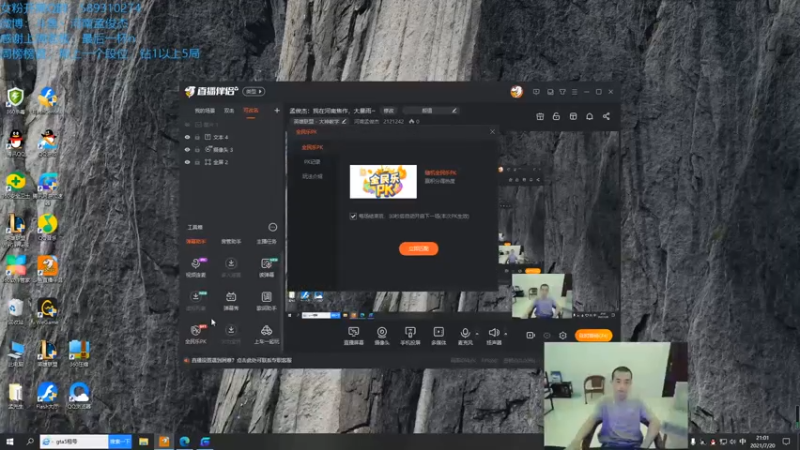Viewport: 800px width, 450px height.
Task: Select the 文本 4 layer row
Action: [233, 137]
